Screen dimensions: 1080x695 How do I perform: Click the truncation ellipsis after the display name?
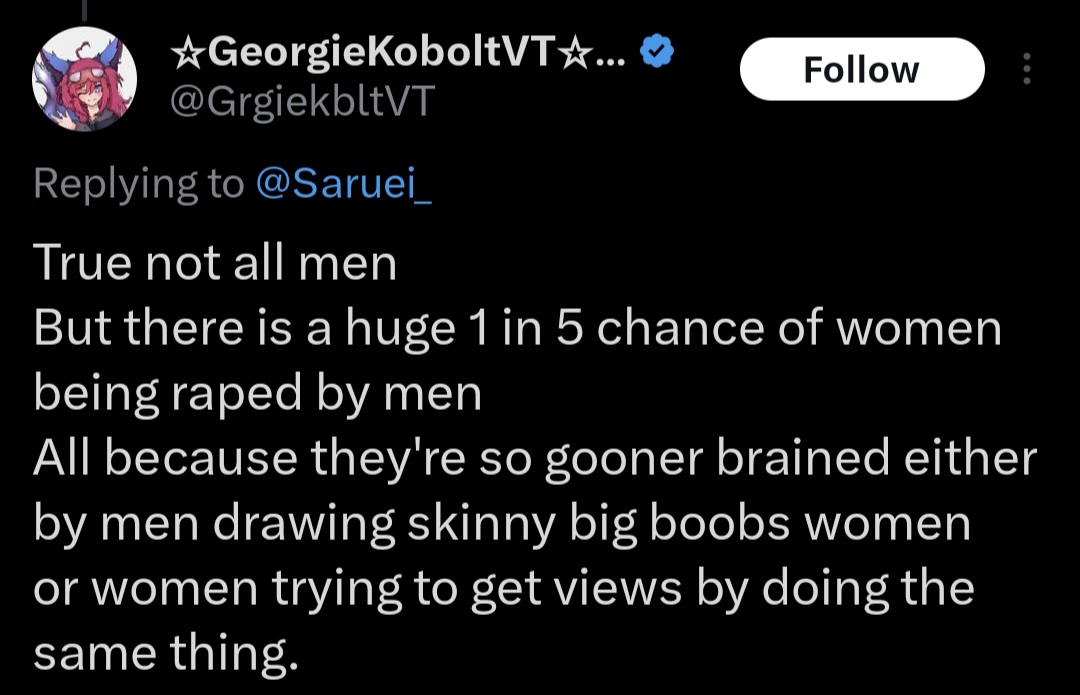pyautogui.click(x=610, y=56)
